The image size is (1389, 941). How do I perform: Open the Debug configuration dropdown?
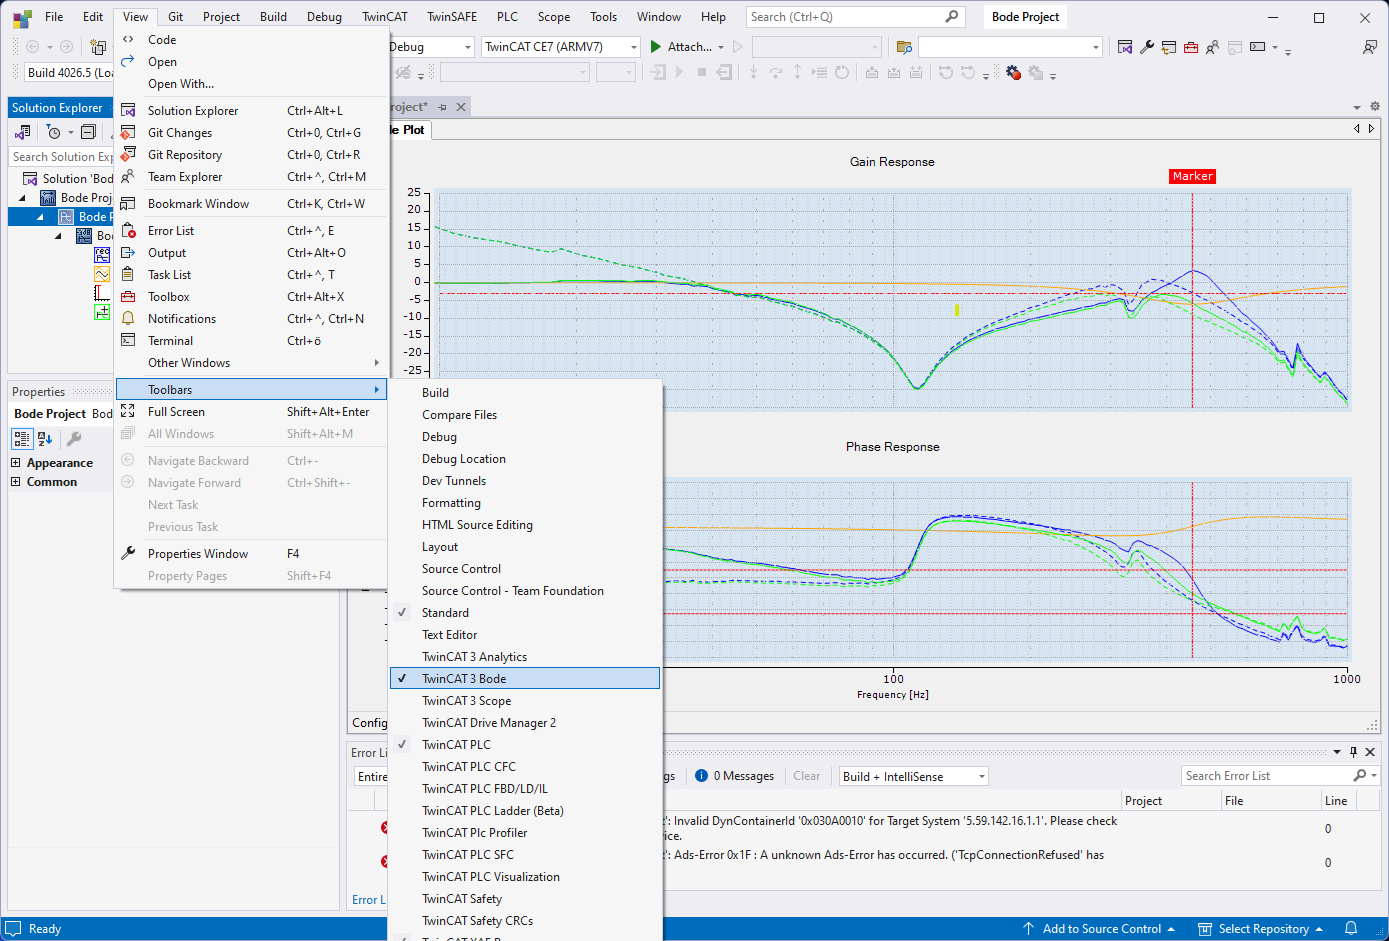click(467, 47)
